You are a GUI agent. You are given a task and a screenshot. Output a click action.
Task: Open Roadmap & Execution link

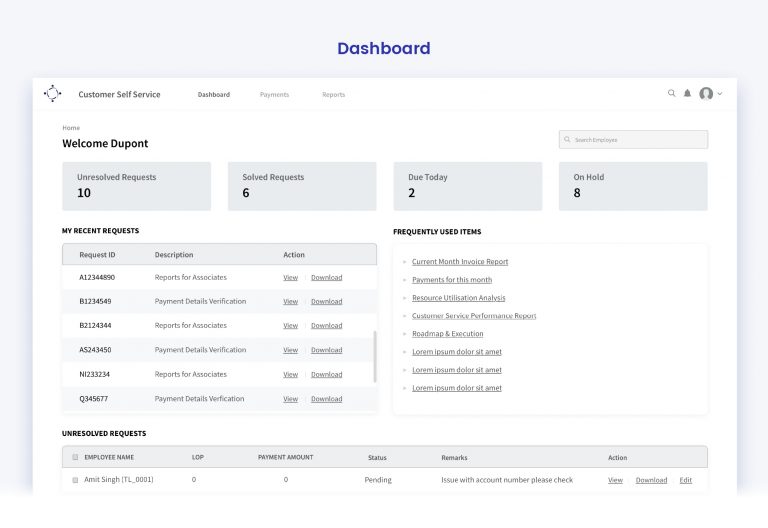point(448,334)
